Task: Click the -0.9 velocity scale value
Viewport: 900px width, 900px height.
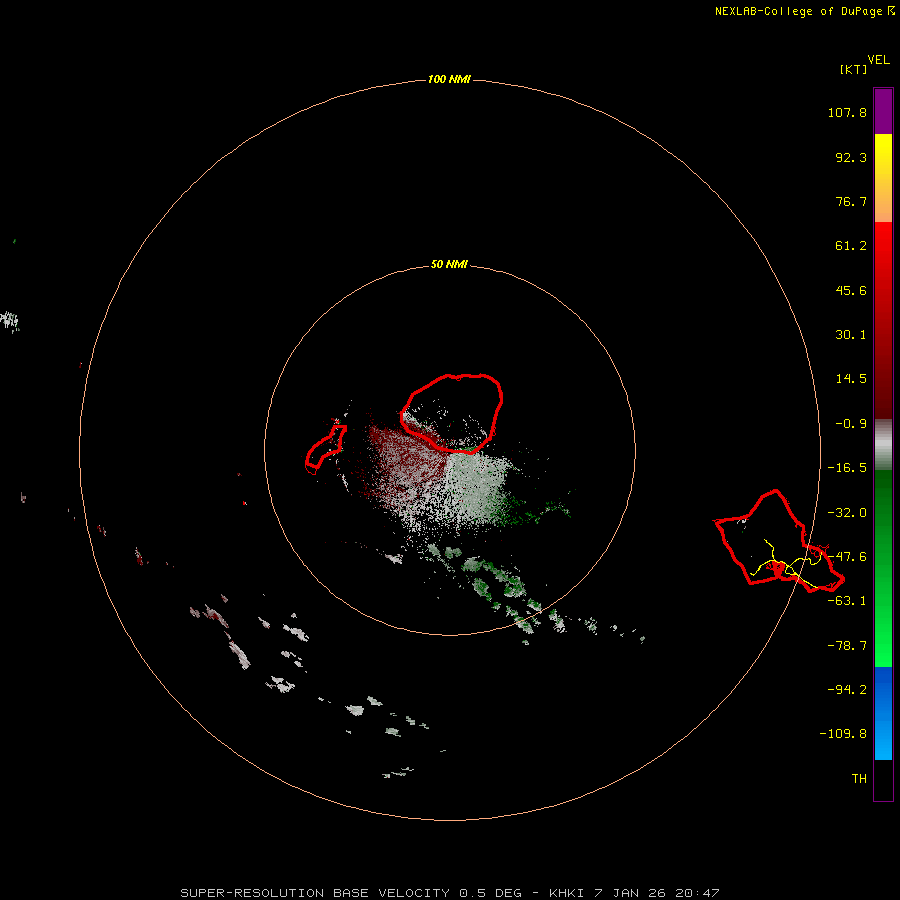Action: coord(851,424)
